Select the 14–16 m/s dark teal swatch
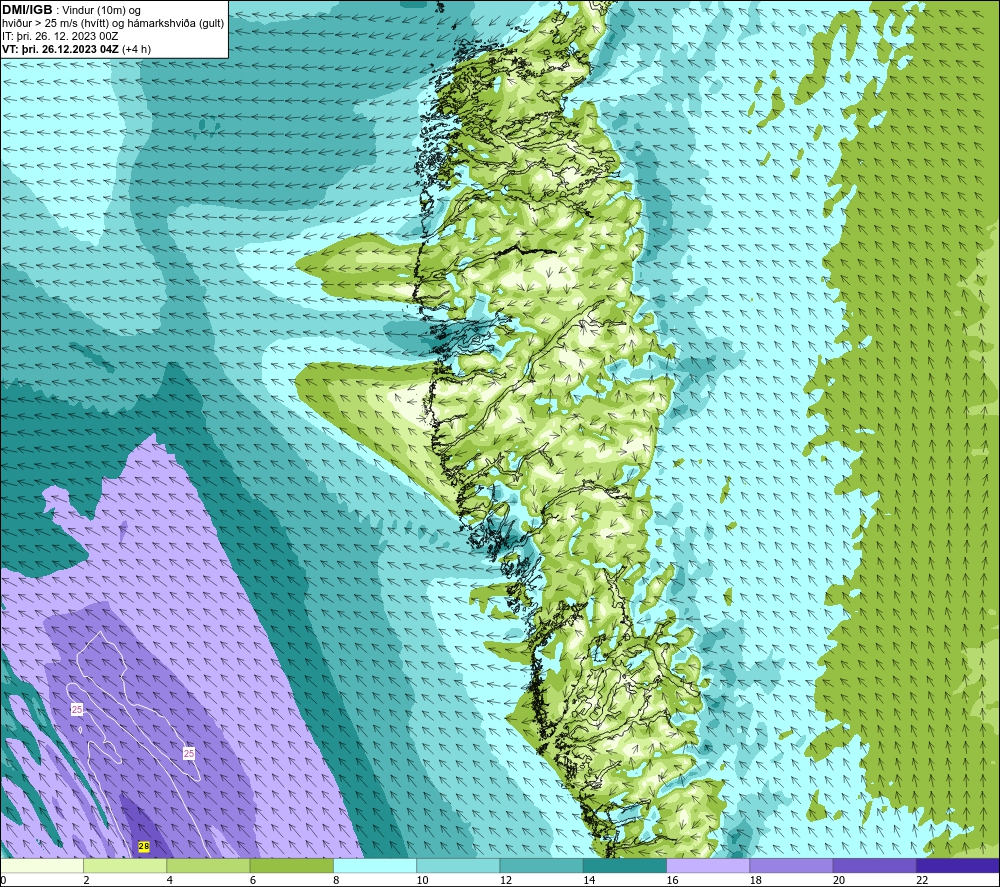1000x887 pixels. pos(625,865)
